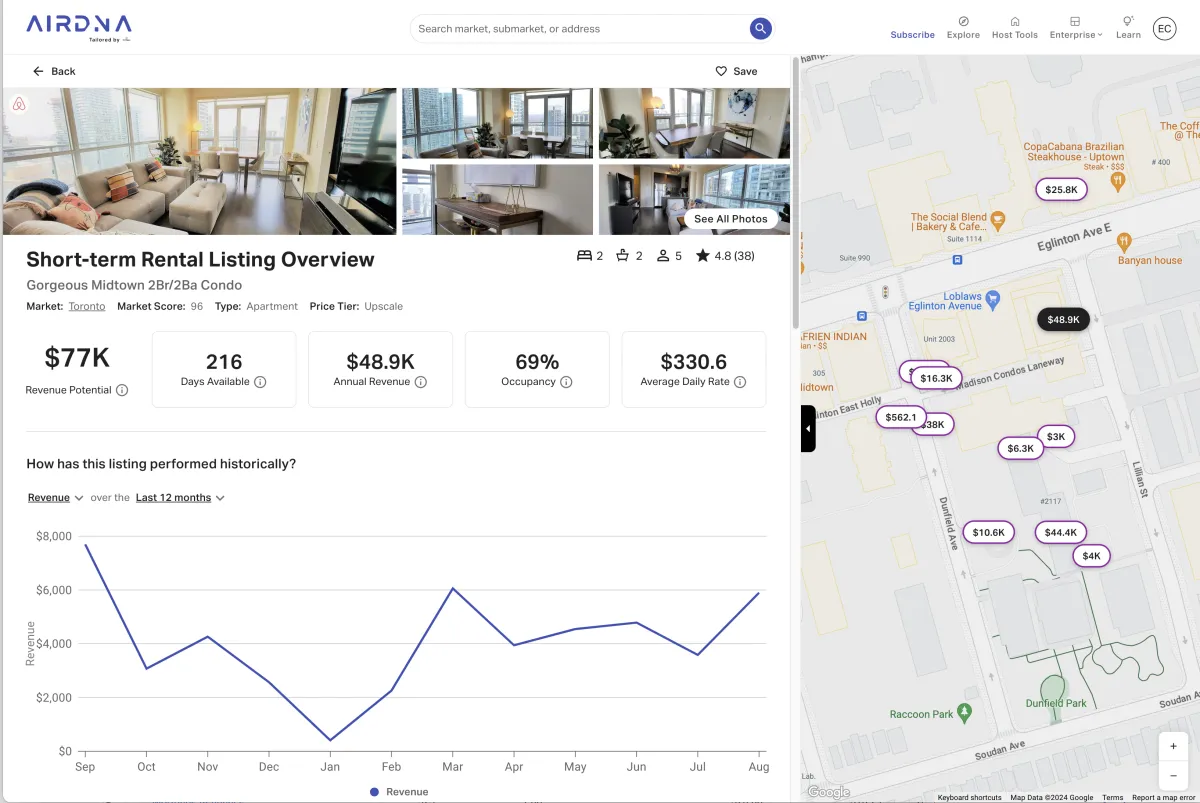Expand the Revenue metric dropdown
This screenshot has width=1200, height=803.
point(56,498)
